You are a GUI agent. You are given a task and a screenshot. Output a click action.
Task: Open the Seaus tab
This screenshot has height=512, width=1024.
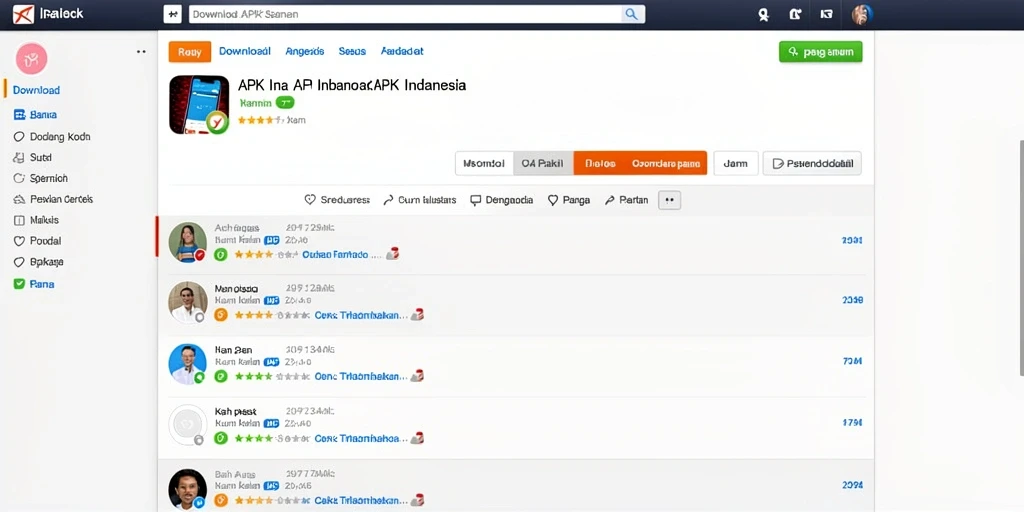[352, 51]
